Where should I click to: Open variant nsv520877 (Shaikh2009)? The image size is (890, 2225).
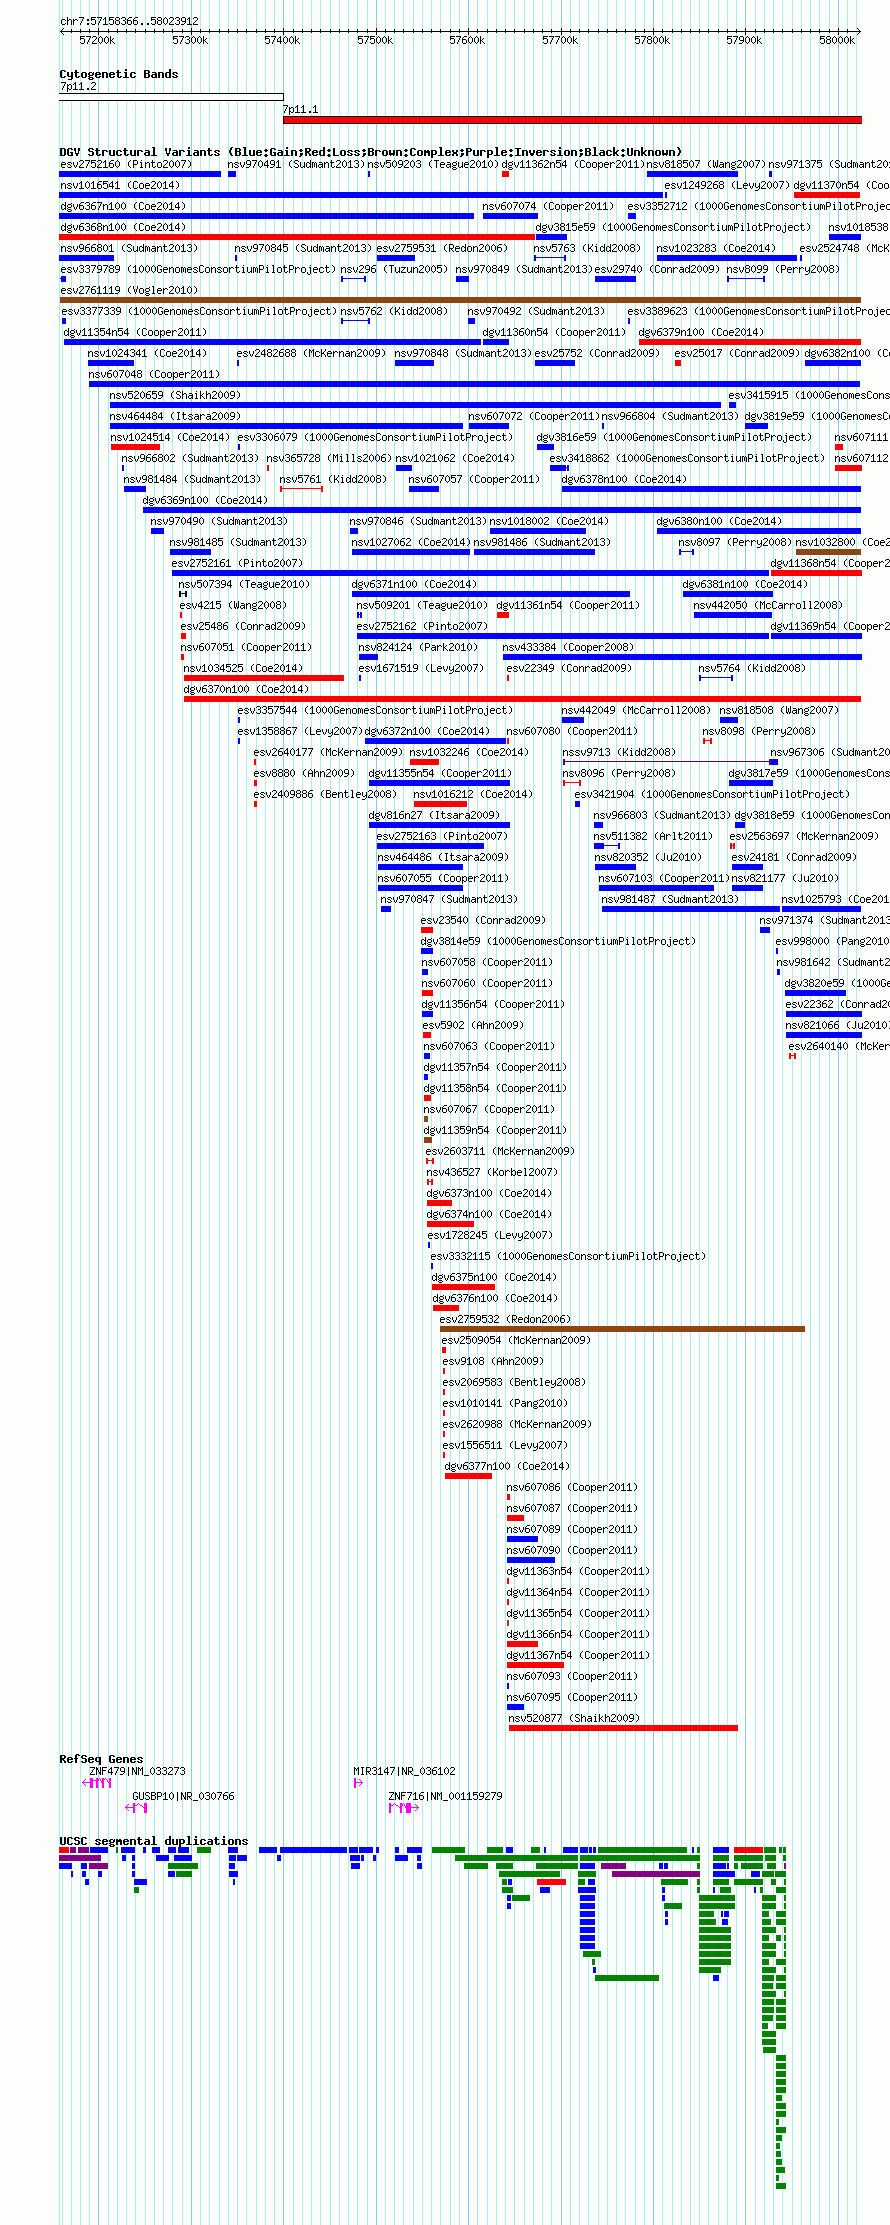(574, 1718)
